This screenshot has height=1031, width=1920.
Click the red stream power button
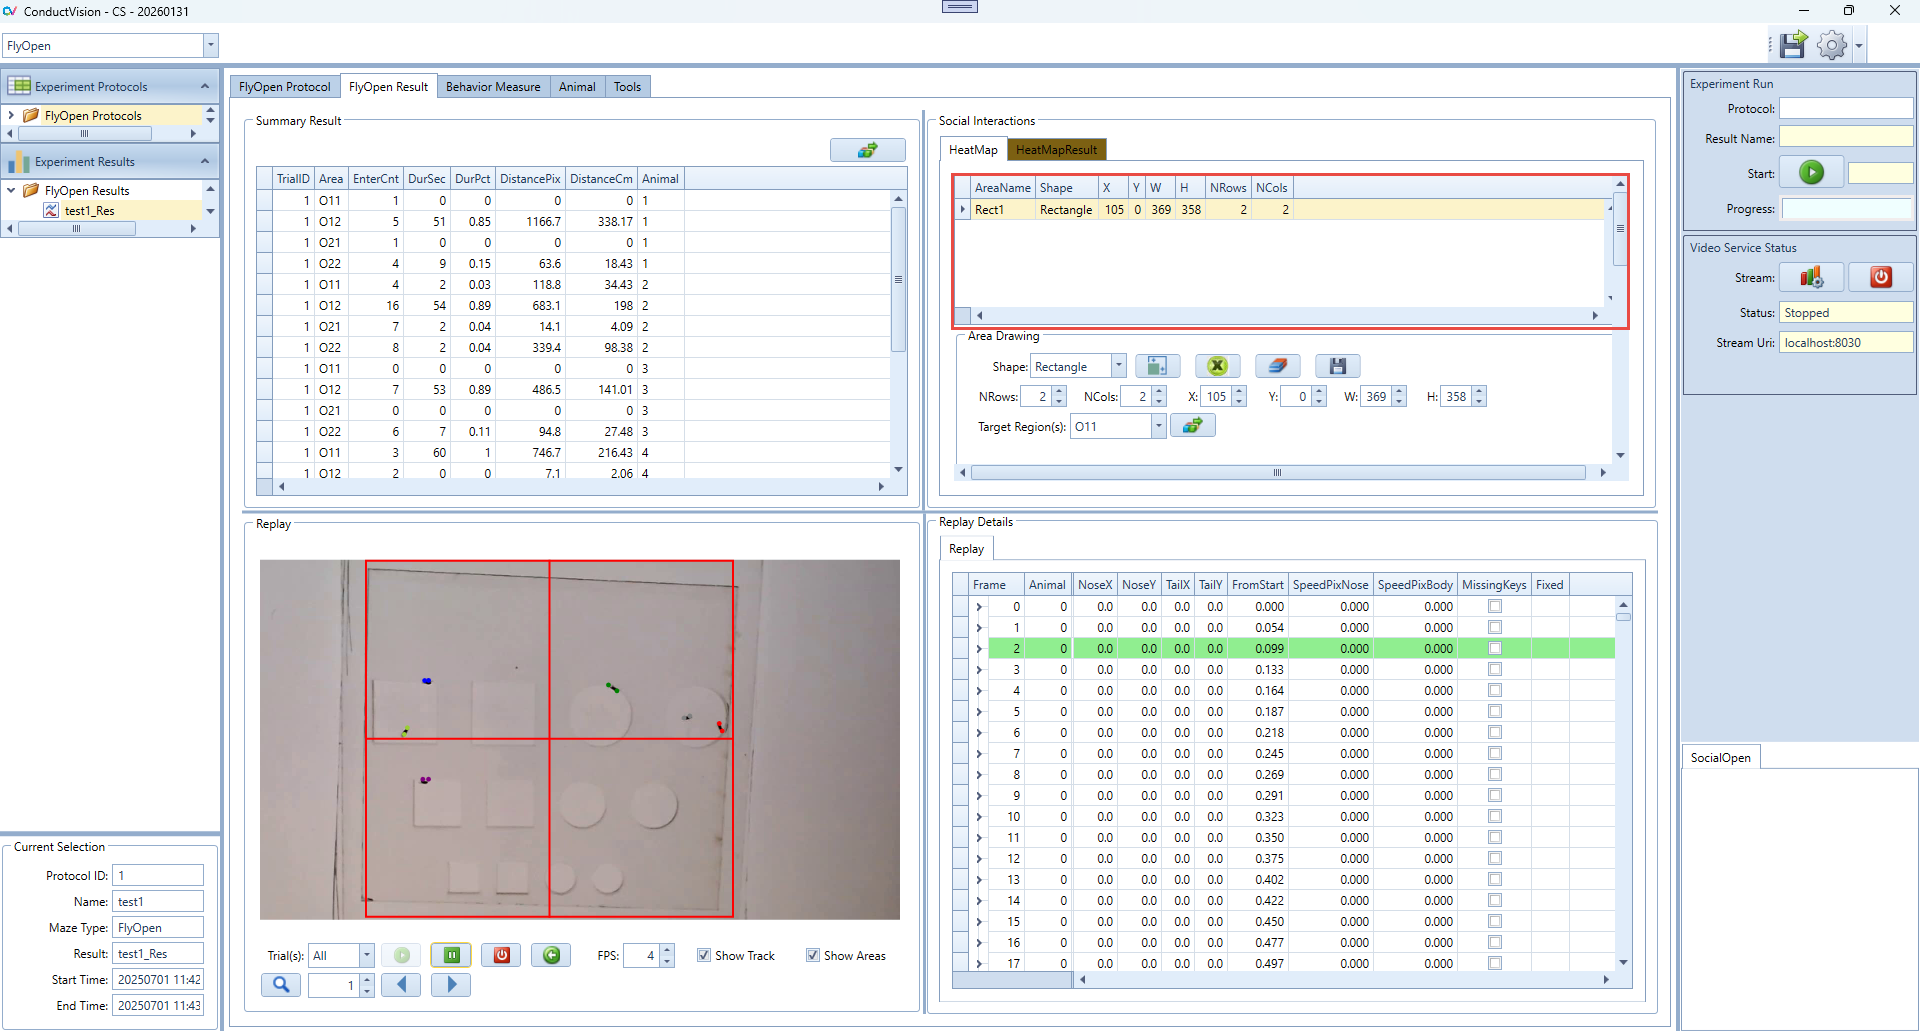(1880, 277)
